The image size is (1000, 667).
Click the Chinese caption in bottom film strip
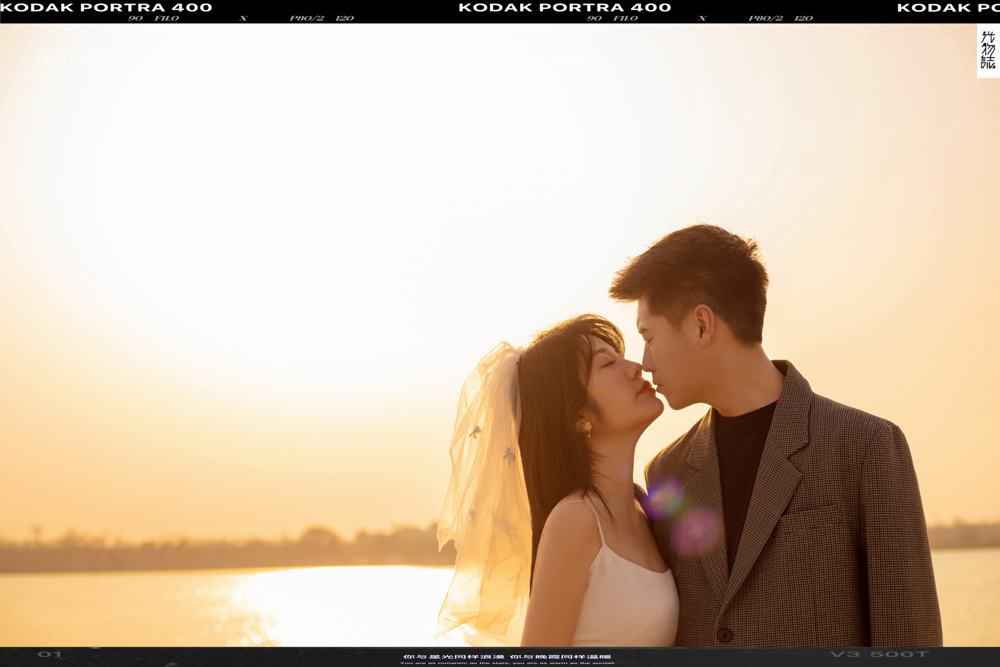pyautogui.click(x=507, y=657)
